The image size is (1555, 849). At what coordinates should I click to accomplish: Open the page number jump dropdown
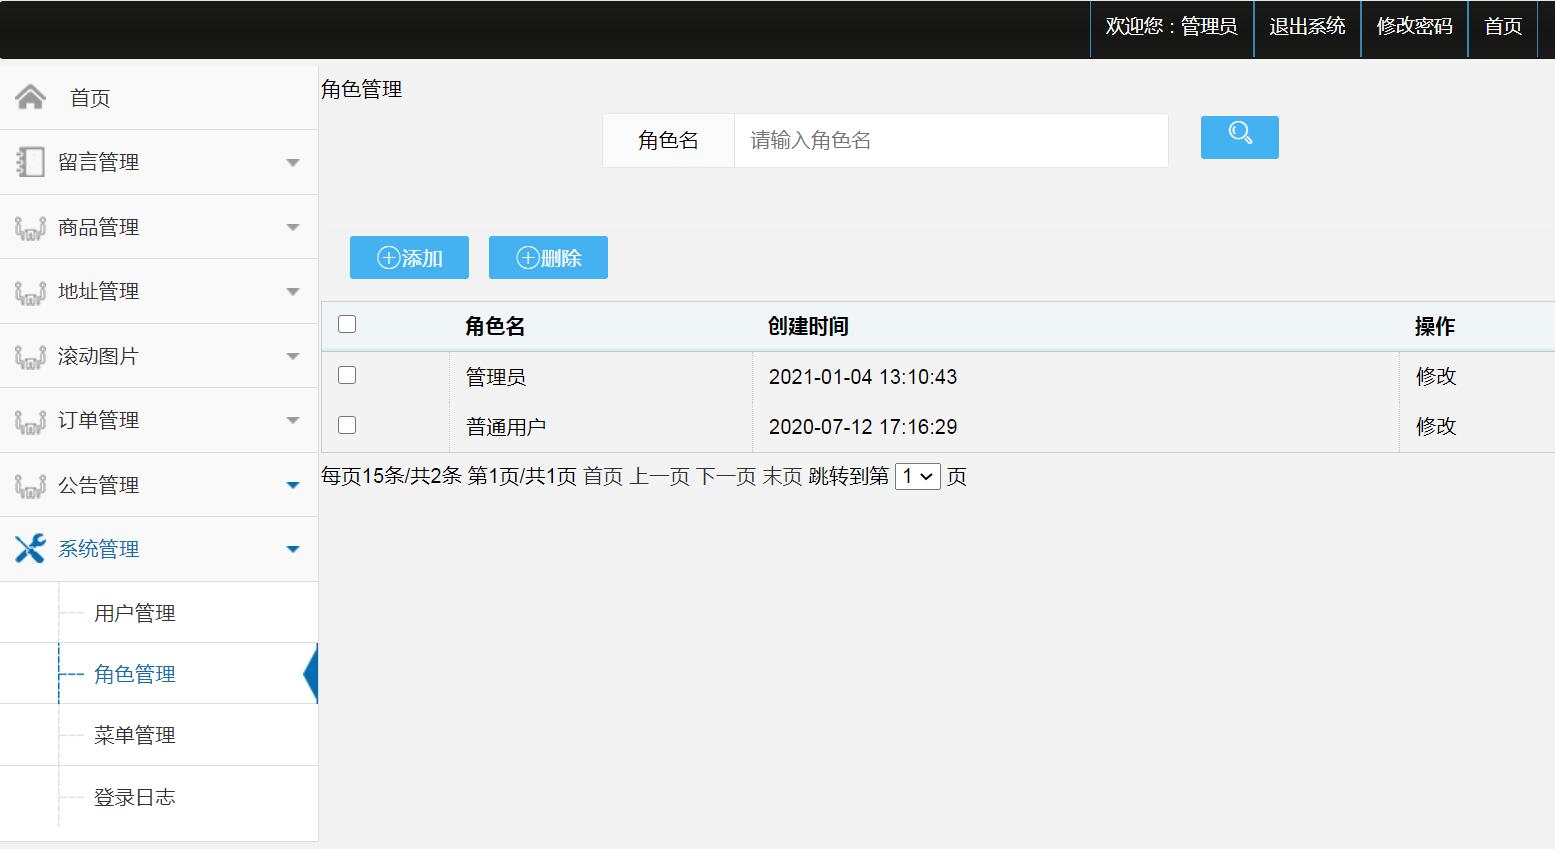918,476
